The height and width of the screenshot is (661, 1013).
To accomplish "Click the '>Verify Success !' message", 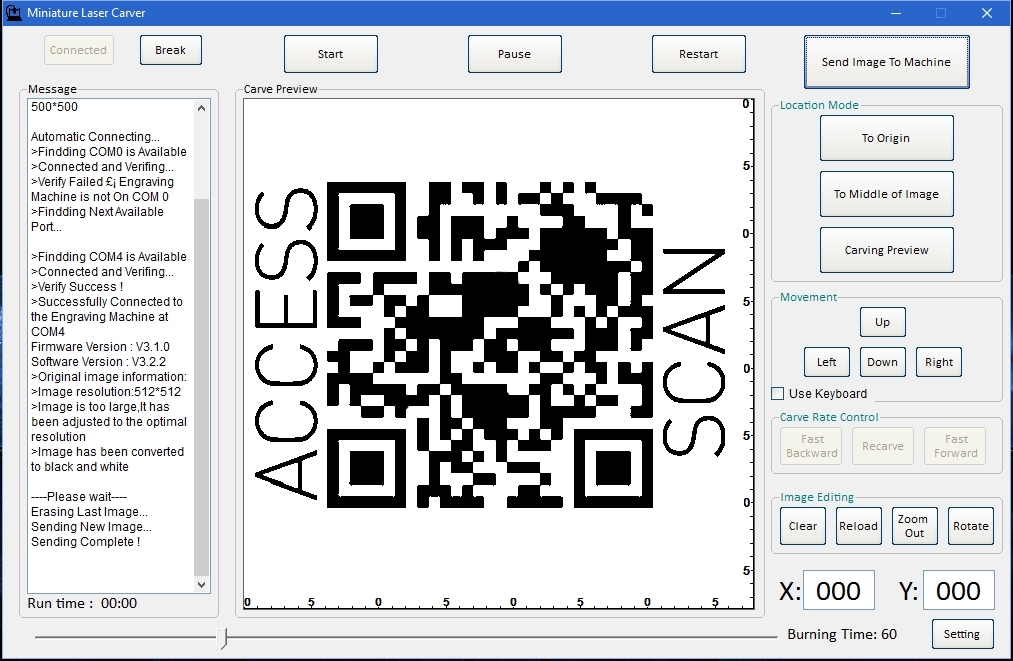I will (77, 287).
